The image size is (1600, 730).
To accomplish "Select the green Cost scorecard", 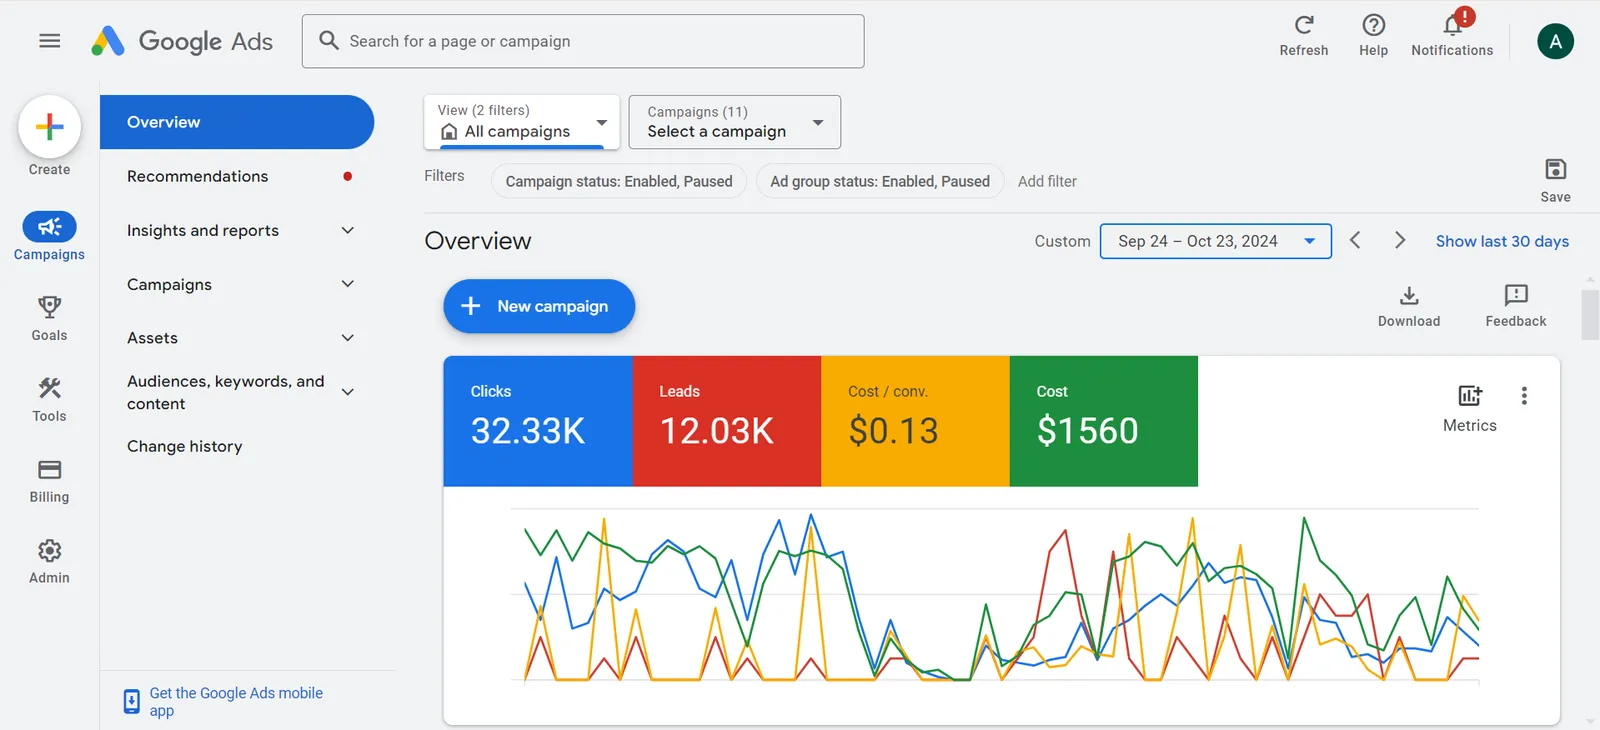I will 1104,421.
